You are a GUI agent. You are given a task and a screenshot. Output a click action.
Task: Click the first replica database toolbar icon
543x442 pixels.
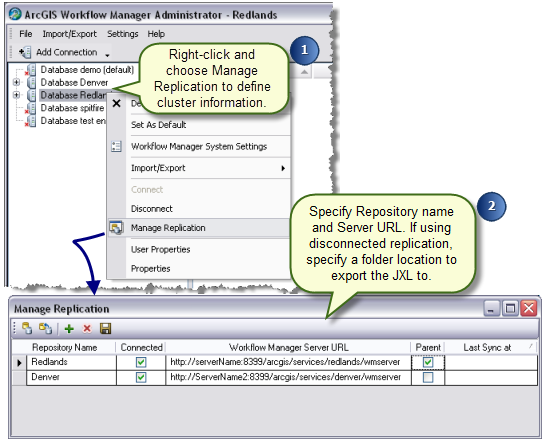coord(27,328)
